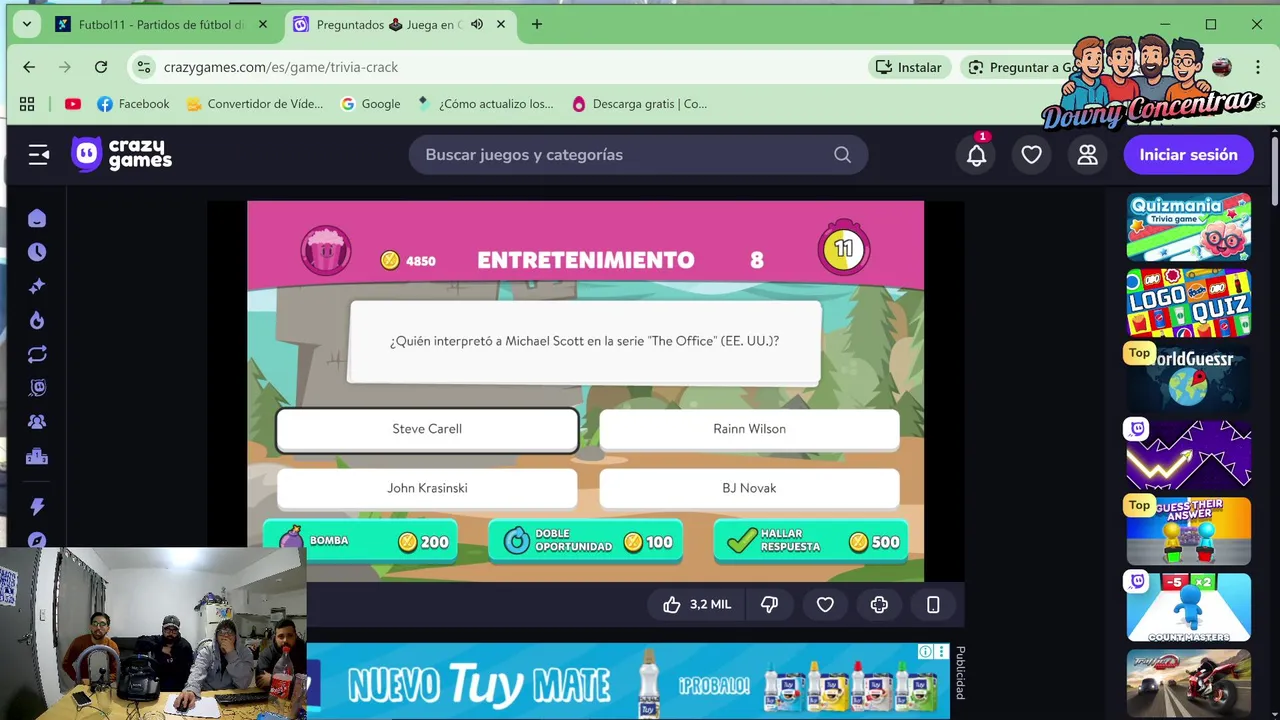Go back in browser history
The width and height of the screenshot is (1280, 720).
pyautogui.click(x=29, y=67)
